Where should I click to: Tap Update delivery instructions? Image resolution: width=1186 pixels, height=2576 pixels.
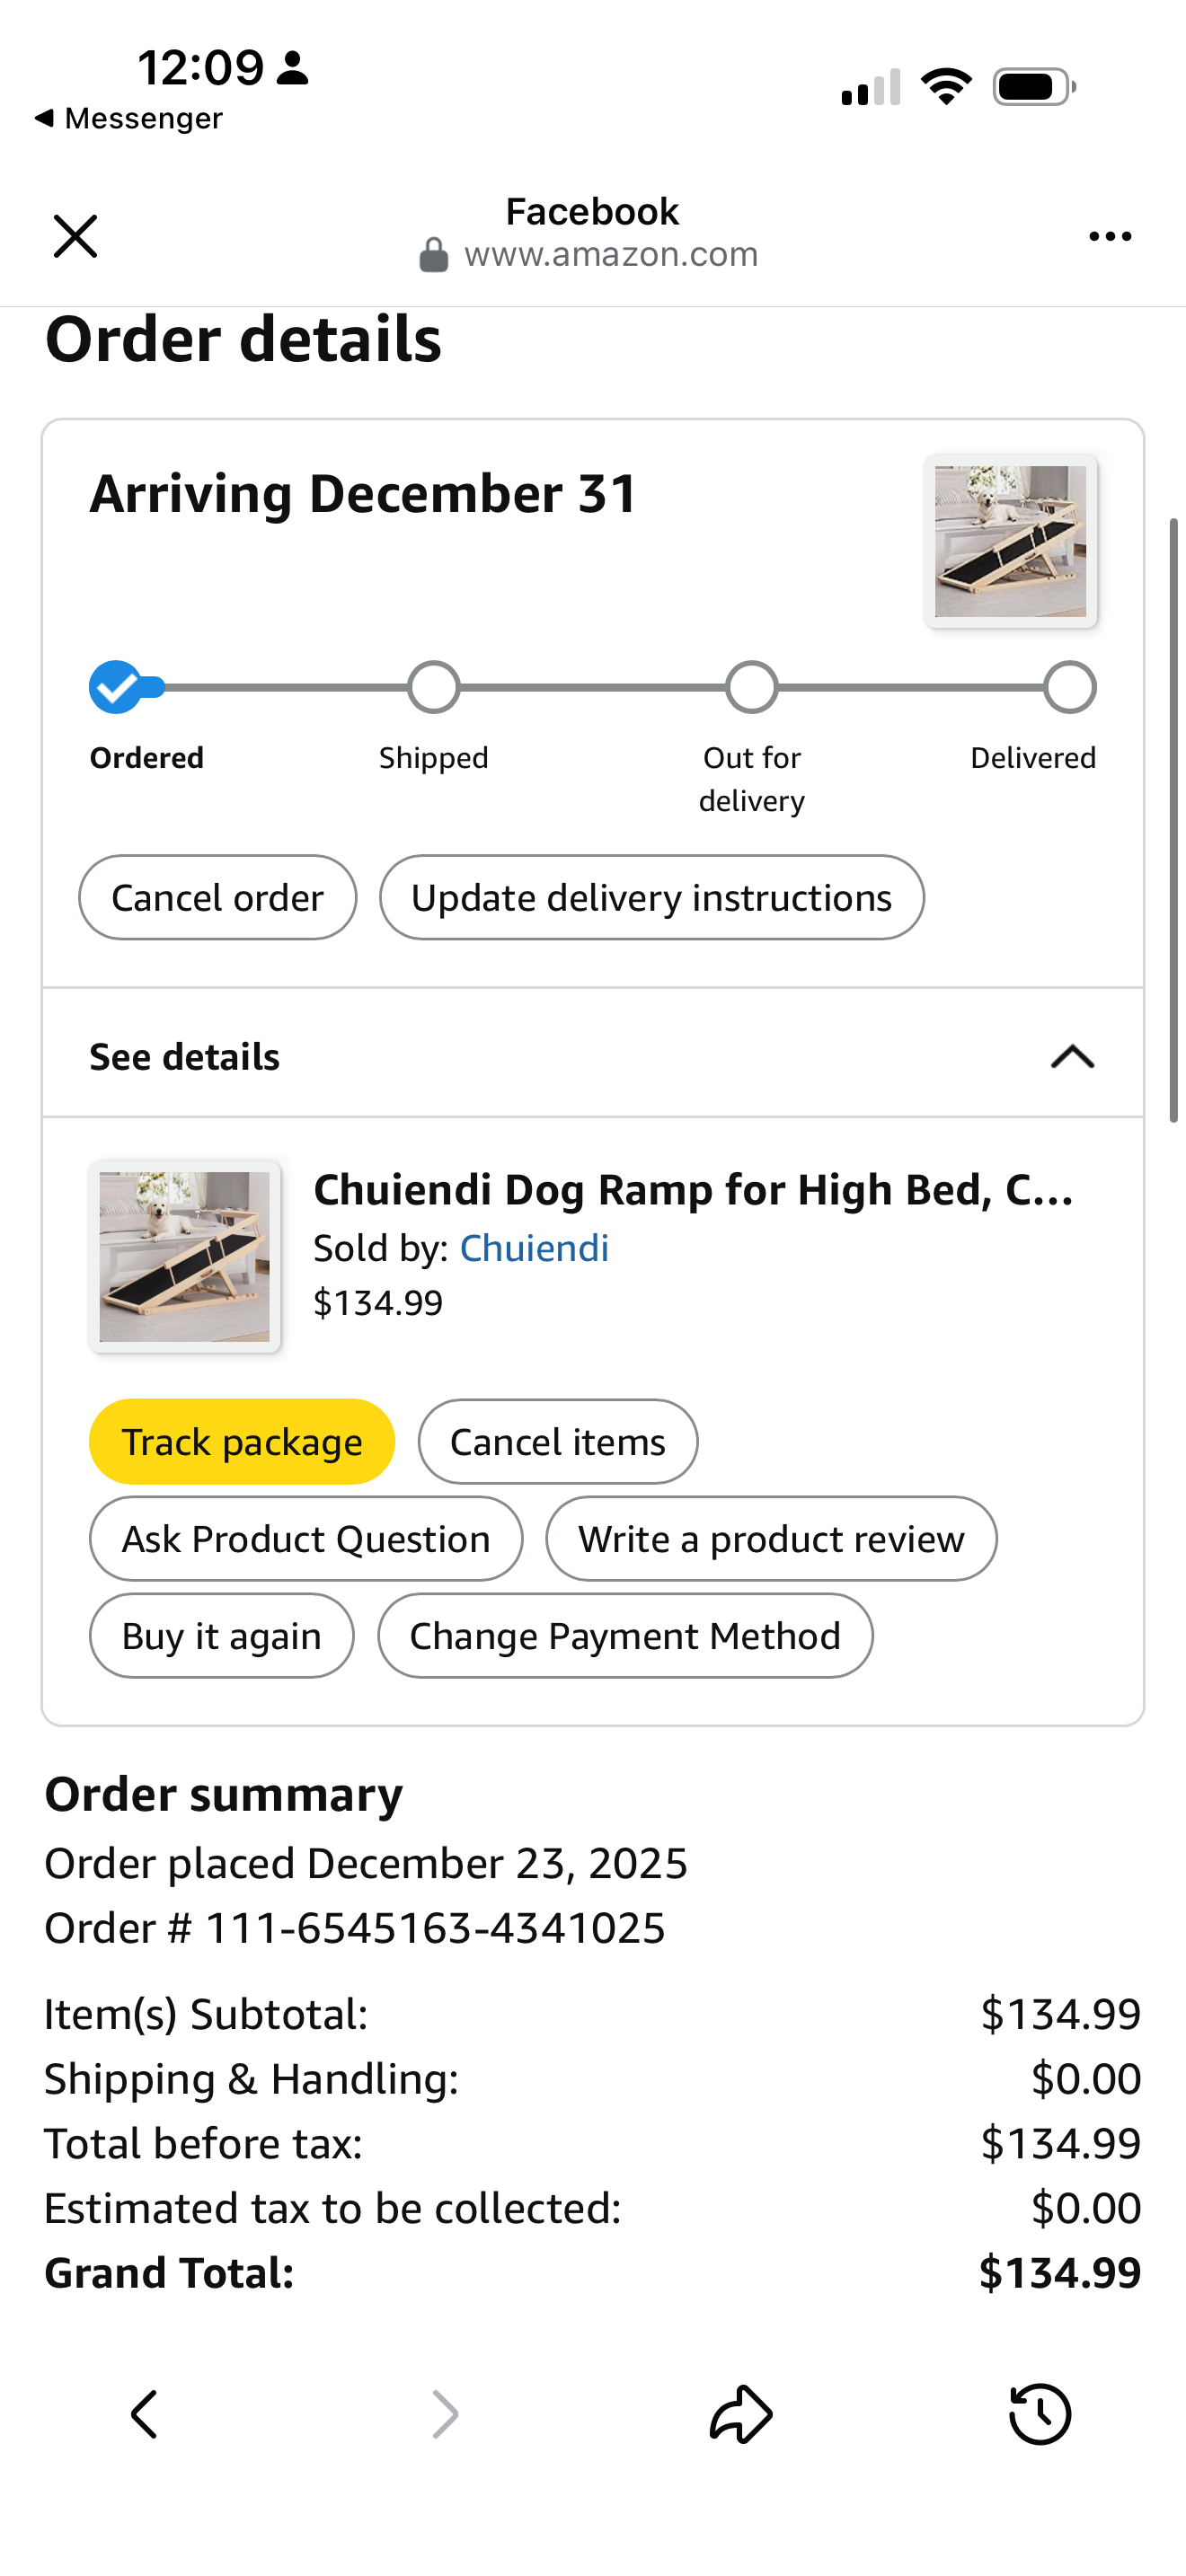[651, 897]
